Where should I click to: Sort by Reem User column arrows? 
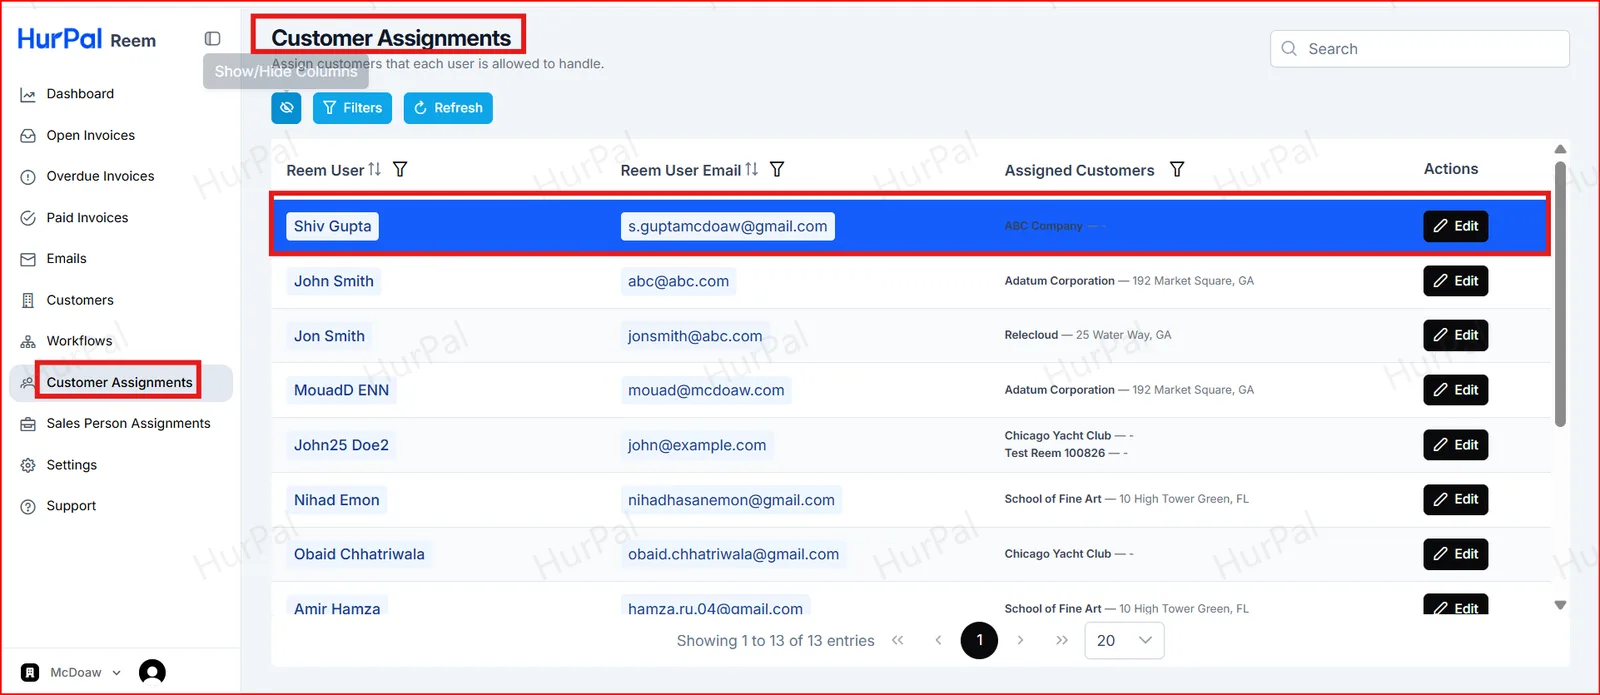pyautogui.click(x=375, y=169)
